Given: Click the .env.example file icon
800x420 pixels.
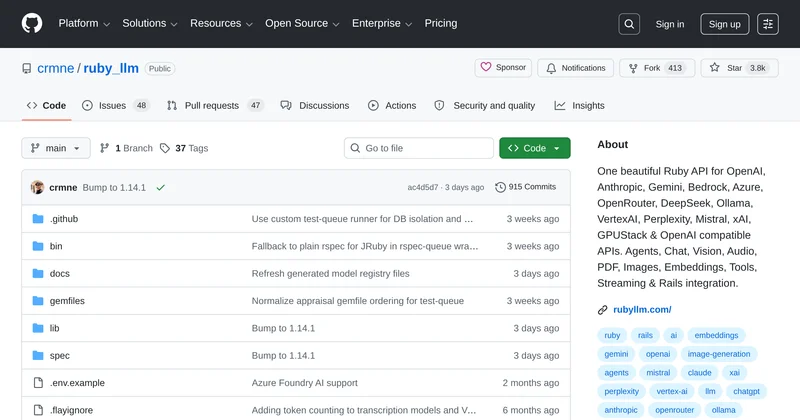Looking at the screenshot, I should point(38,382).
